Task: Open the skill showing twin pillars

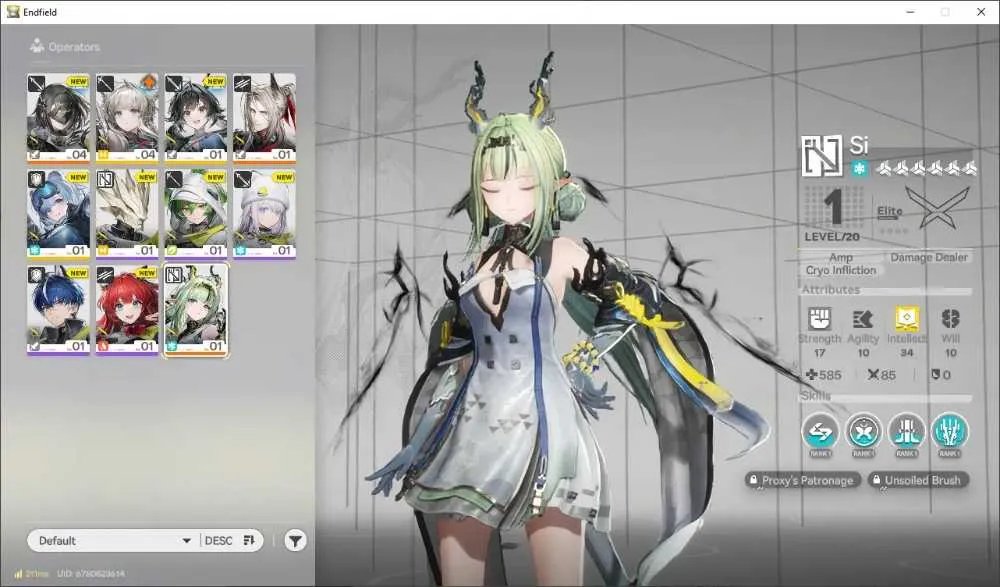Action: pos(906,432)
